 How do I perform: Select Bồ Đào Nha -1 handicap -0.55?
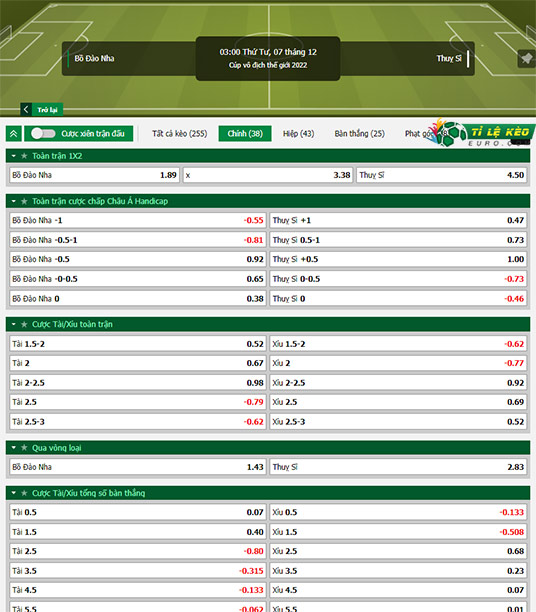click(137, 221)
